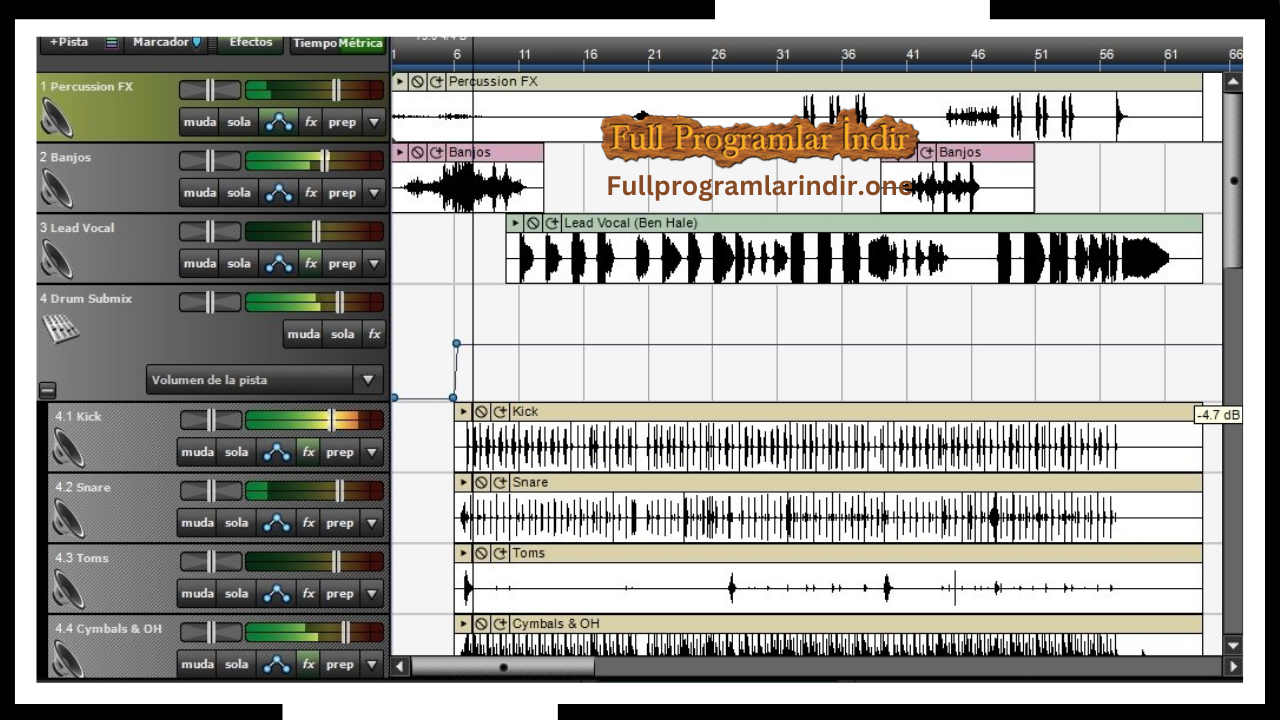The image size is (1280, 720).
Task: Open prep dropdown arrow on Percussion FX track
Action: point(374,122)
